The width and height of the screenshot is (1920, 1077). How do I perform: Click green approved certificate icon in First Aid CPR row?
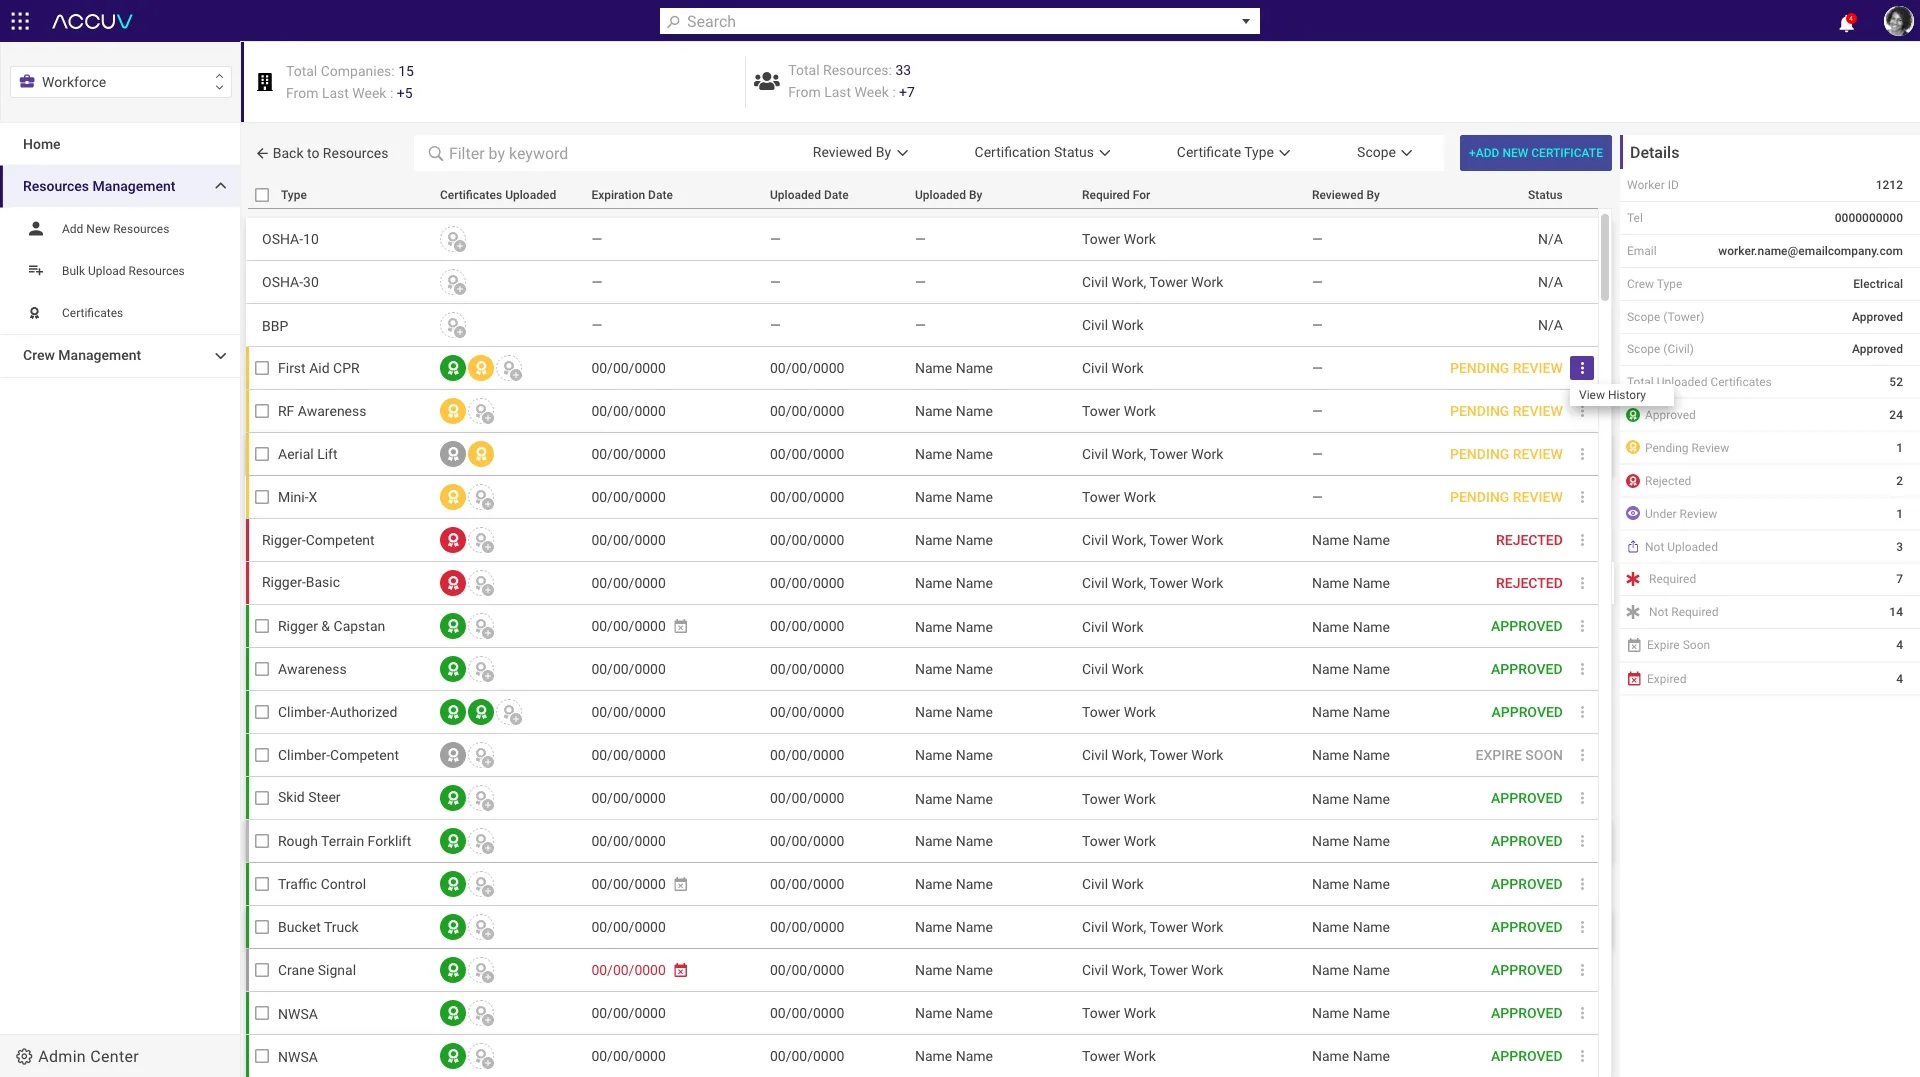click(x=453, y=368)
